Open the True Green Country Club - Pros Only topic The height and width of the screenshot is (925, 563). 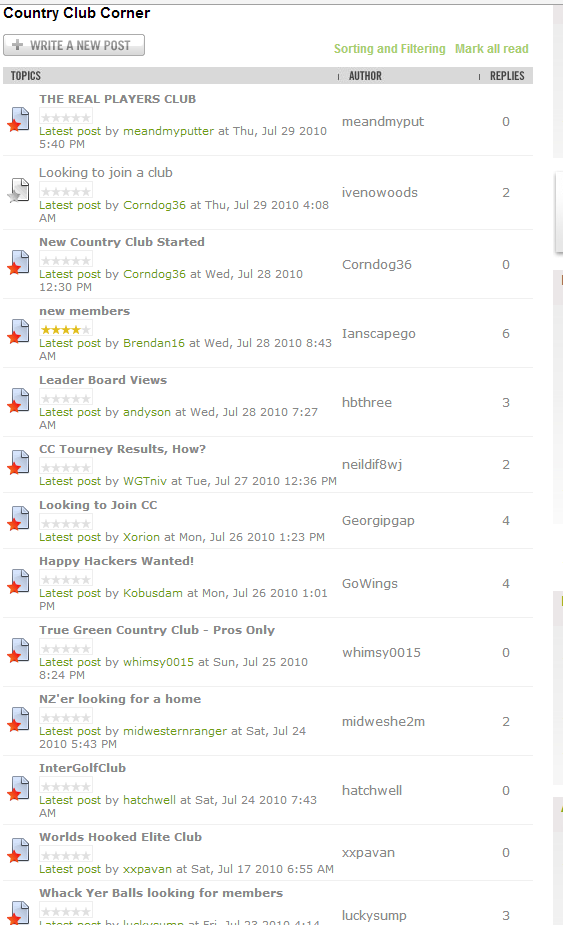coord(157,630)
